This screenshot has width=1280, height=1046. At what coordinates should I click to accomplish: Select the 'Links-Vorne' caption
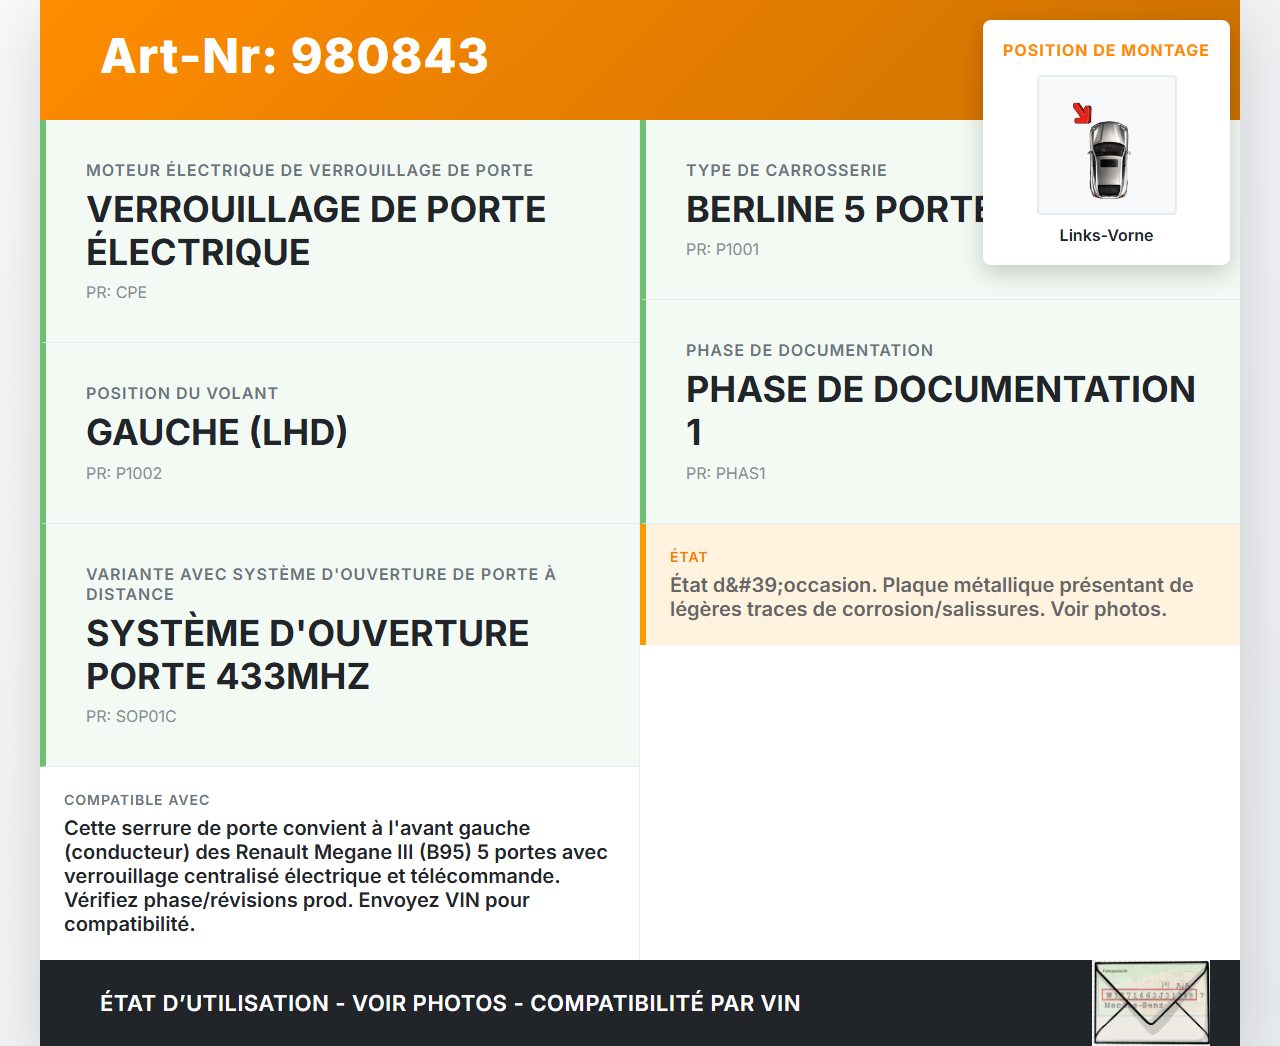click(x=1106, y=235)
